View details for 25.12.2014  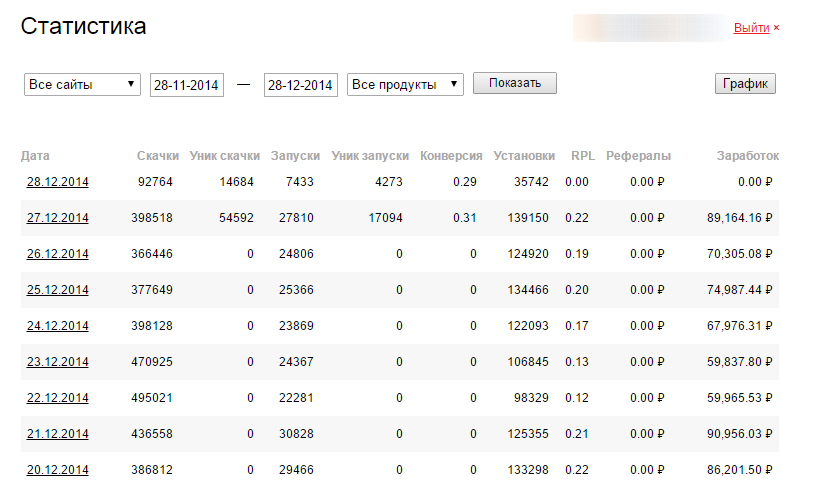click(57, 290)
